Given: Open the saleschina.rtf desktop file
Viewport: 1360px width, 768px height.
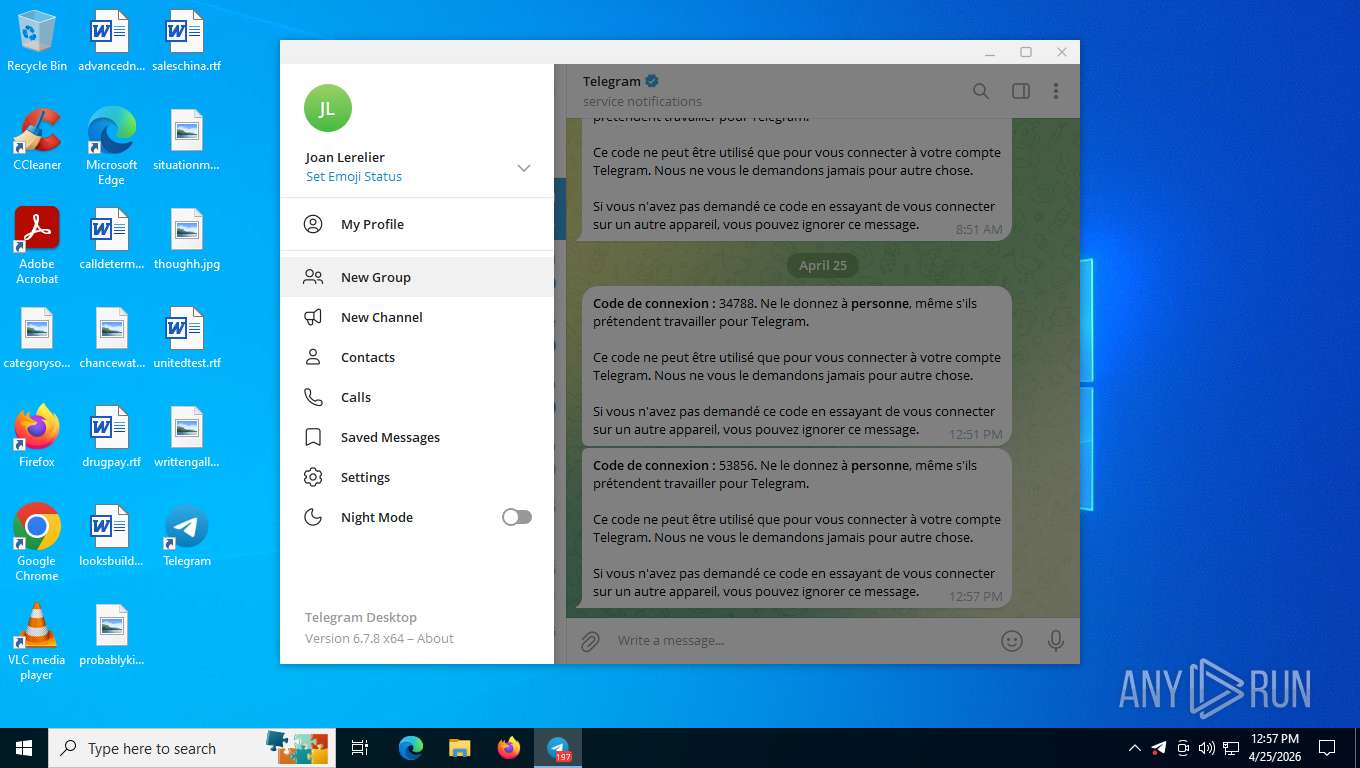Looking at the screenshot, I should click(x=187, y=42).
